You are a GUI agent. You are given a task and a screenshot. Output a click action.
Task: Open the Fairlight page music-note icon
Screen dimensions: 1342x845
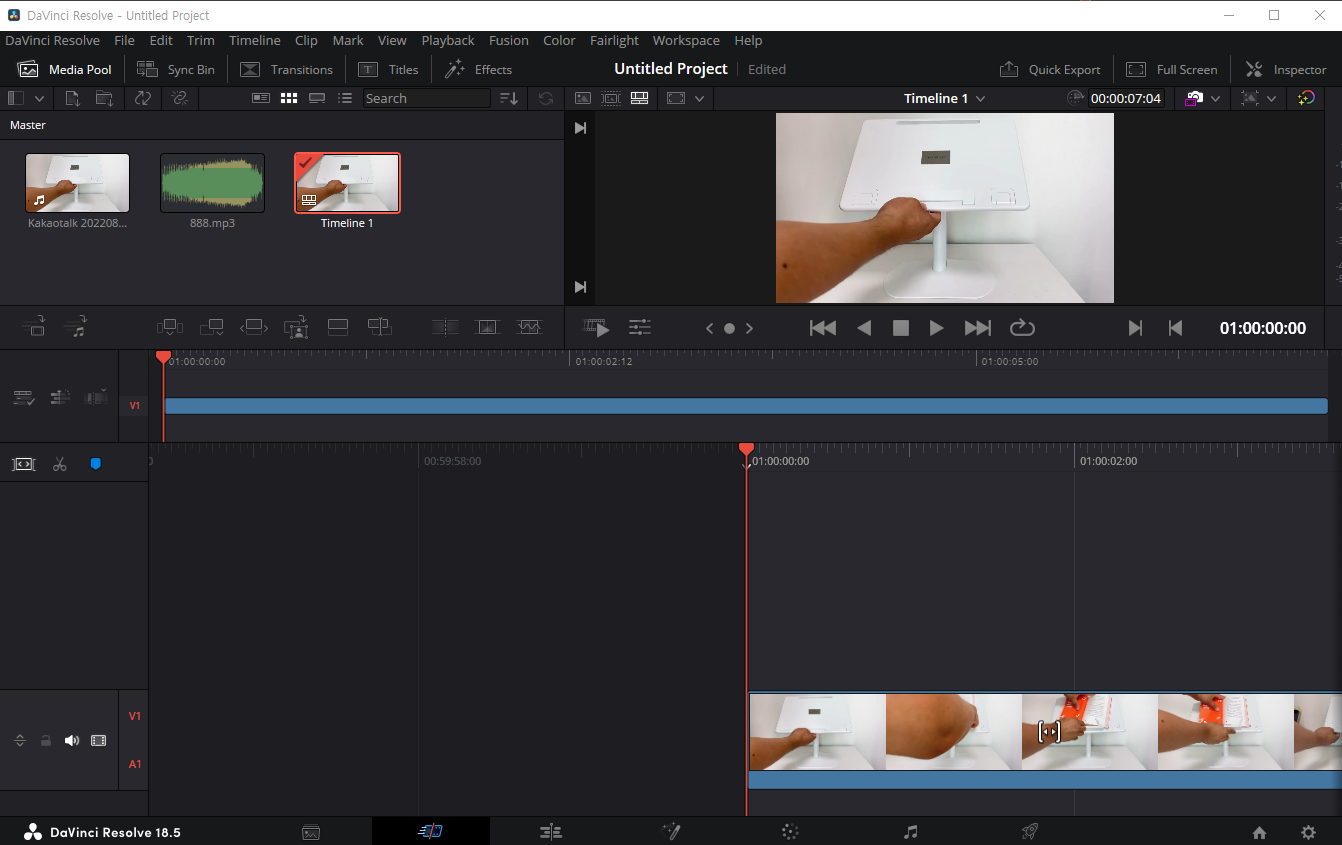click(x=910, y=831)
